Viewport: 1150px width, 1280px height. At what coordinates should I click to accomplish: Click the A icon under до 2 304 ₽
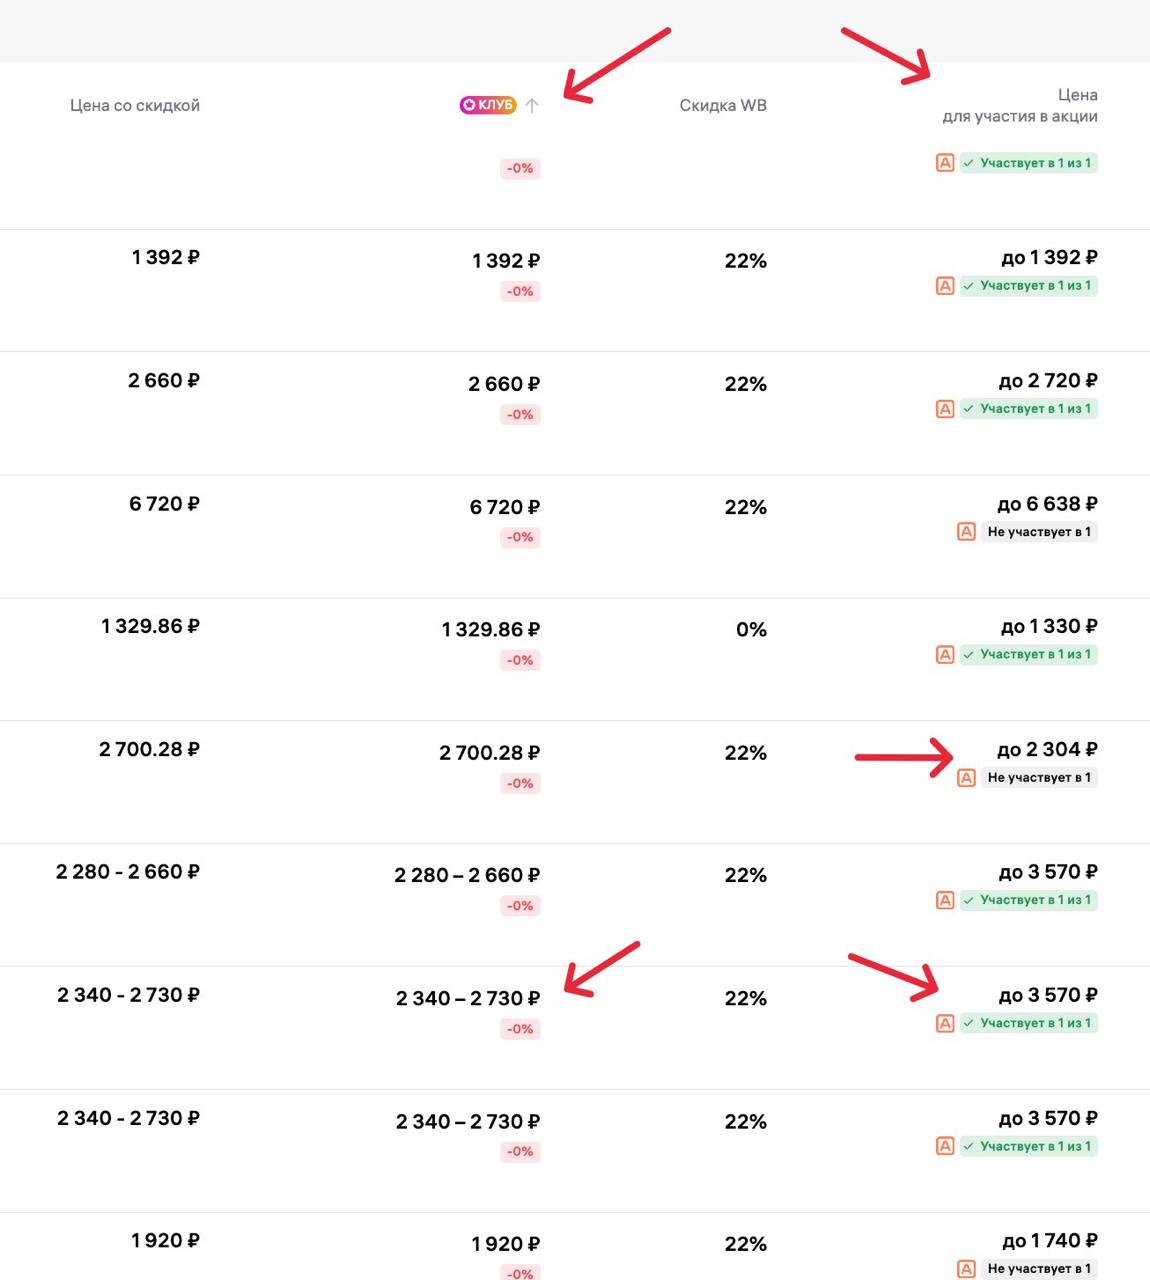point(966,778)
